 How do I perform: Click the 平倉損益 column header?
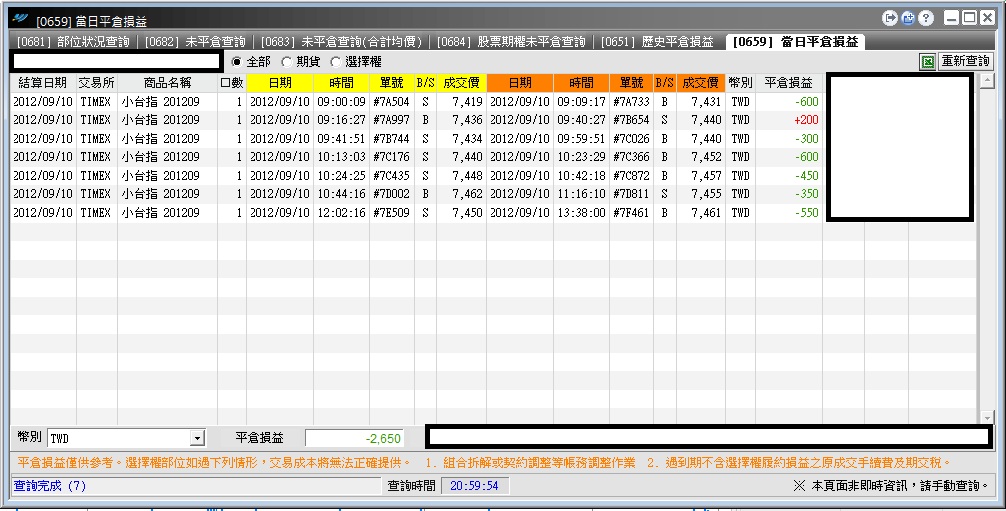[x=789, y=83]
